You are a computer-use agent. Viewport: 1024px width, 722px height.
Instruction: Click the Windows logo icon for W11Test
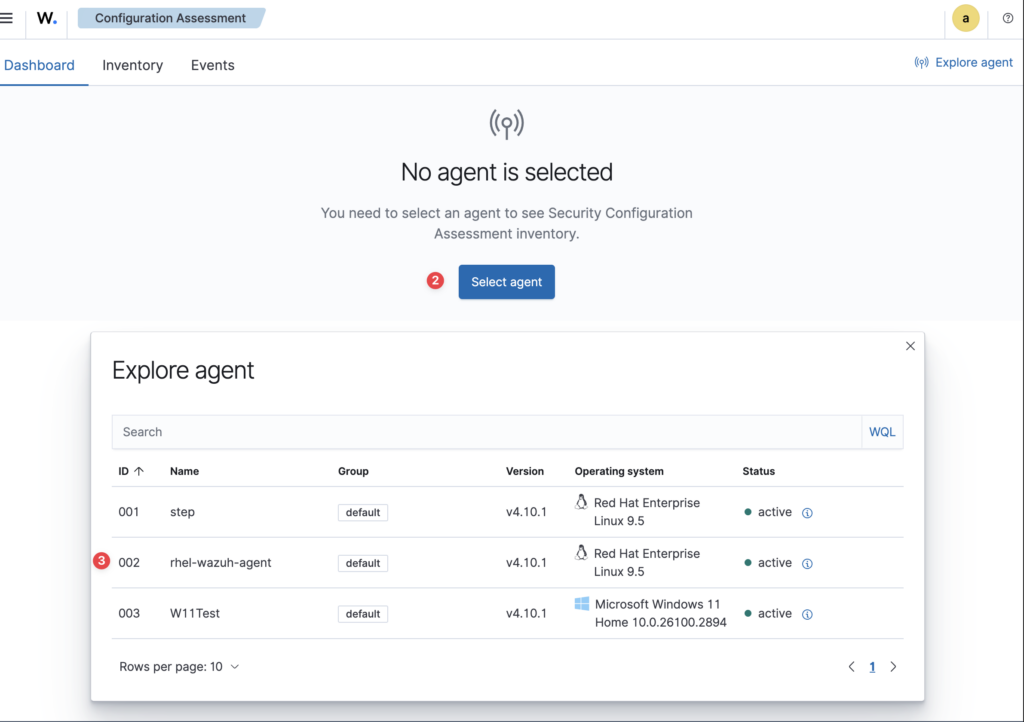pyautogui.click(x=582, y=604)
